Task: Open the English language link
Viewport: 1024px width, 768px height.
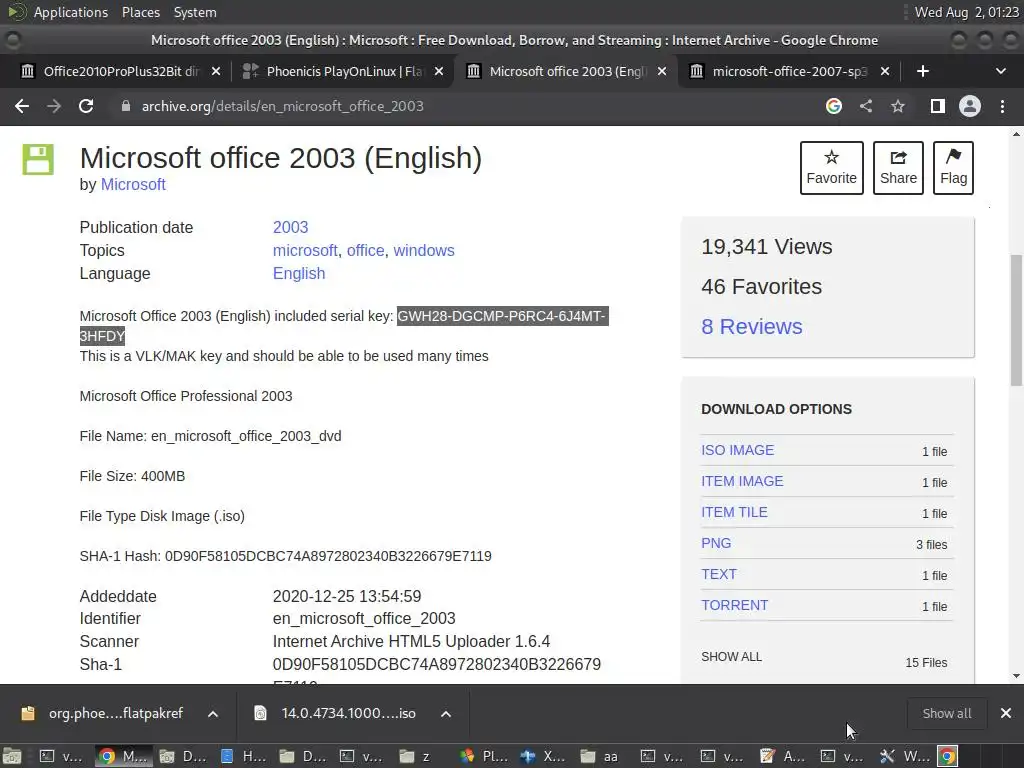Action: click(298, 274)
